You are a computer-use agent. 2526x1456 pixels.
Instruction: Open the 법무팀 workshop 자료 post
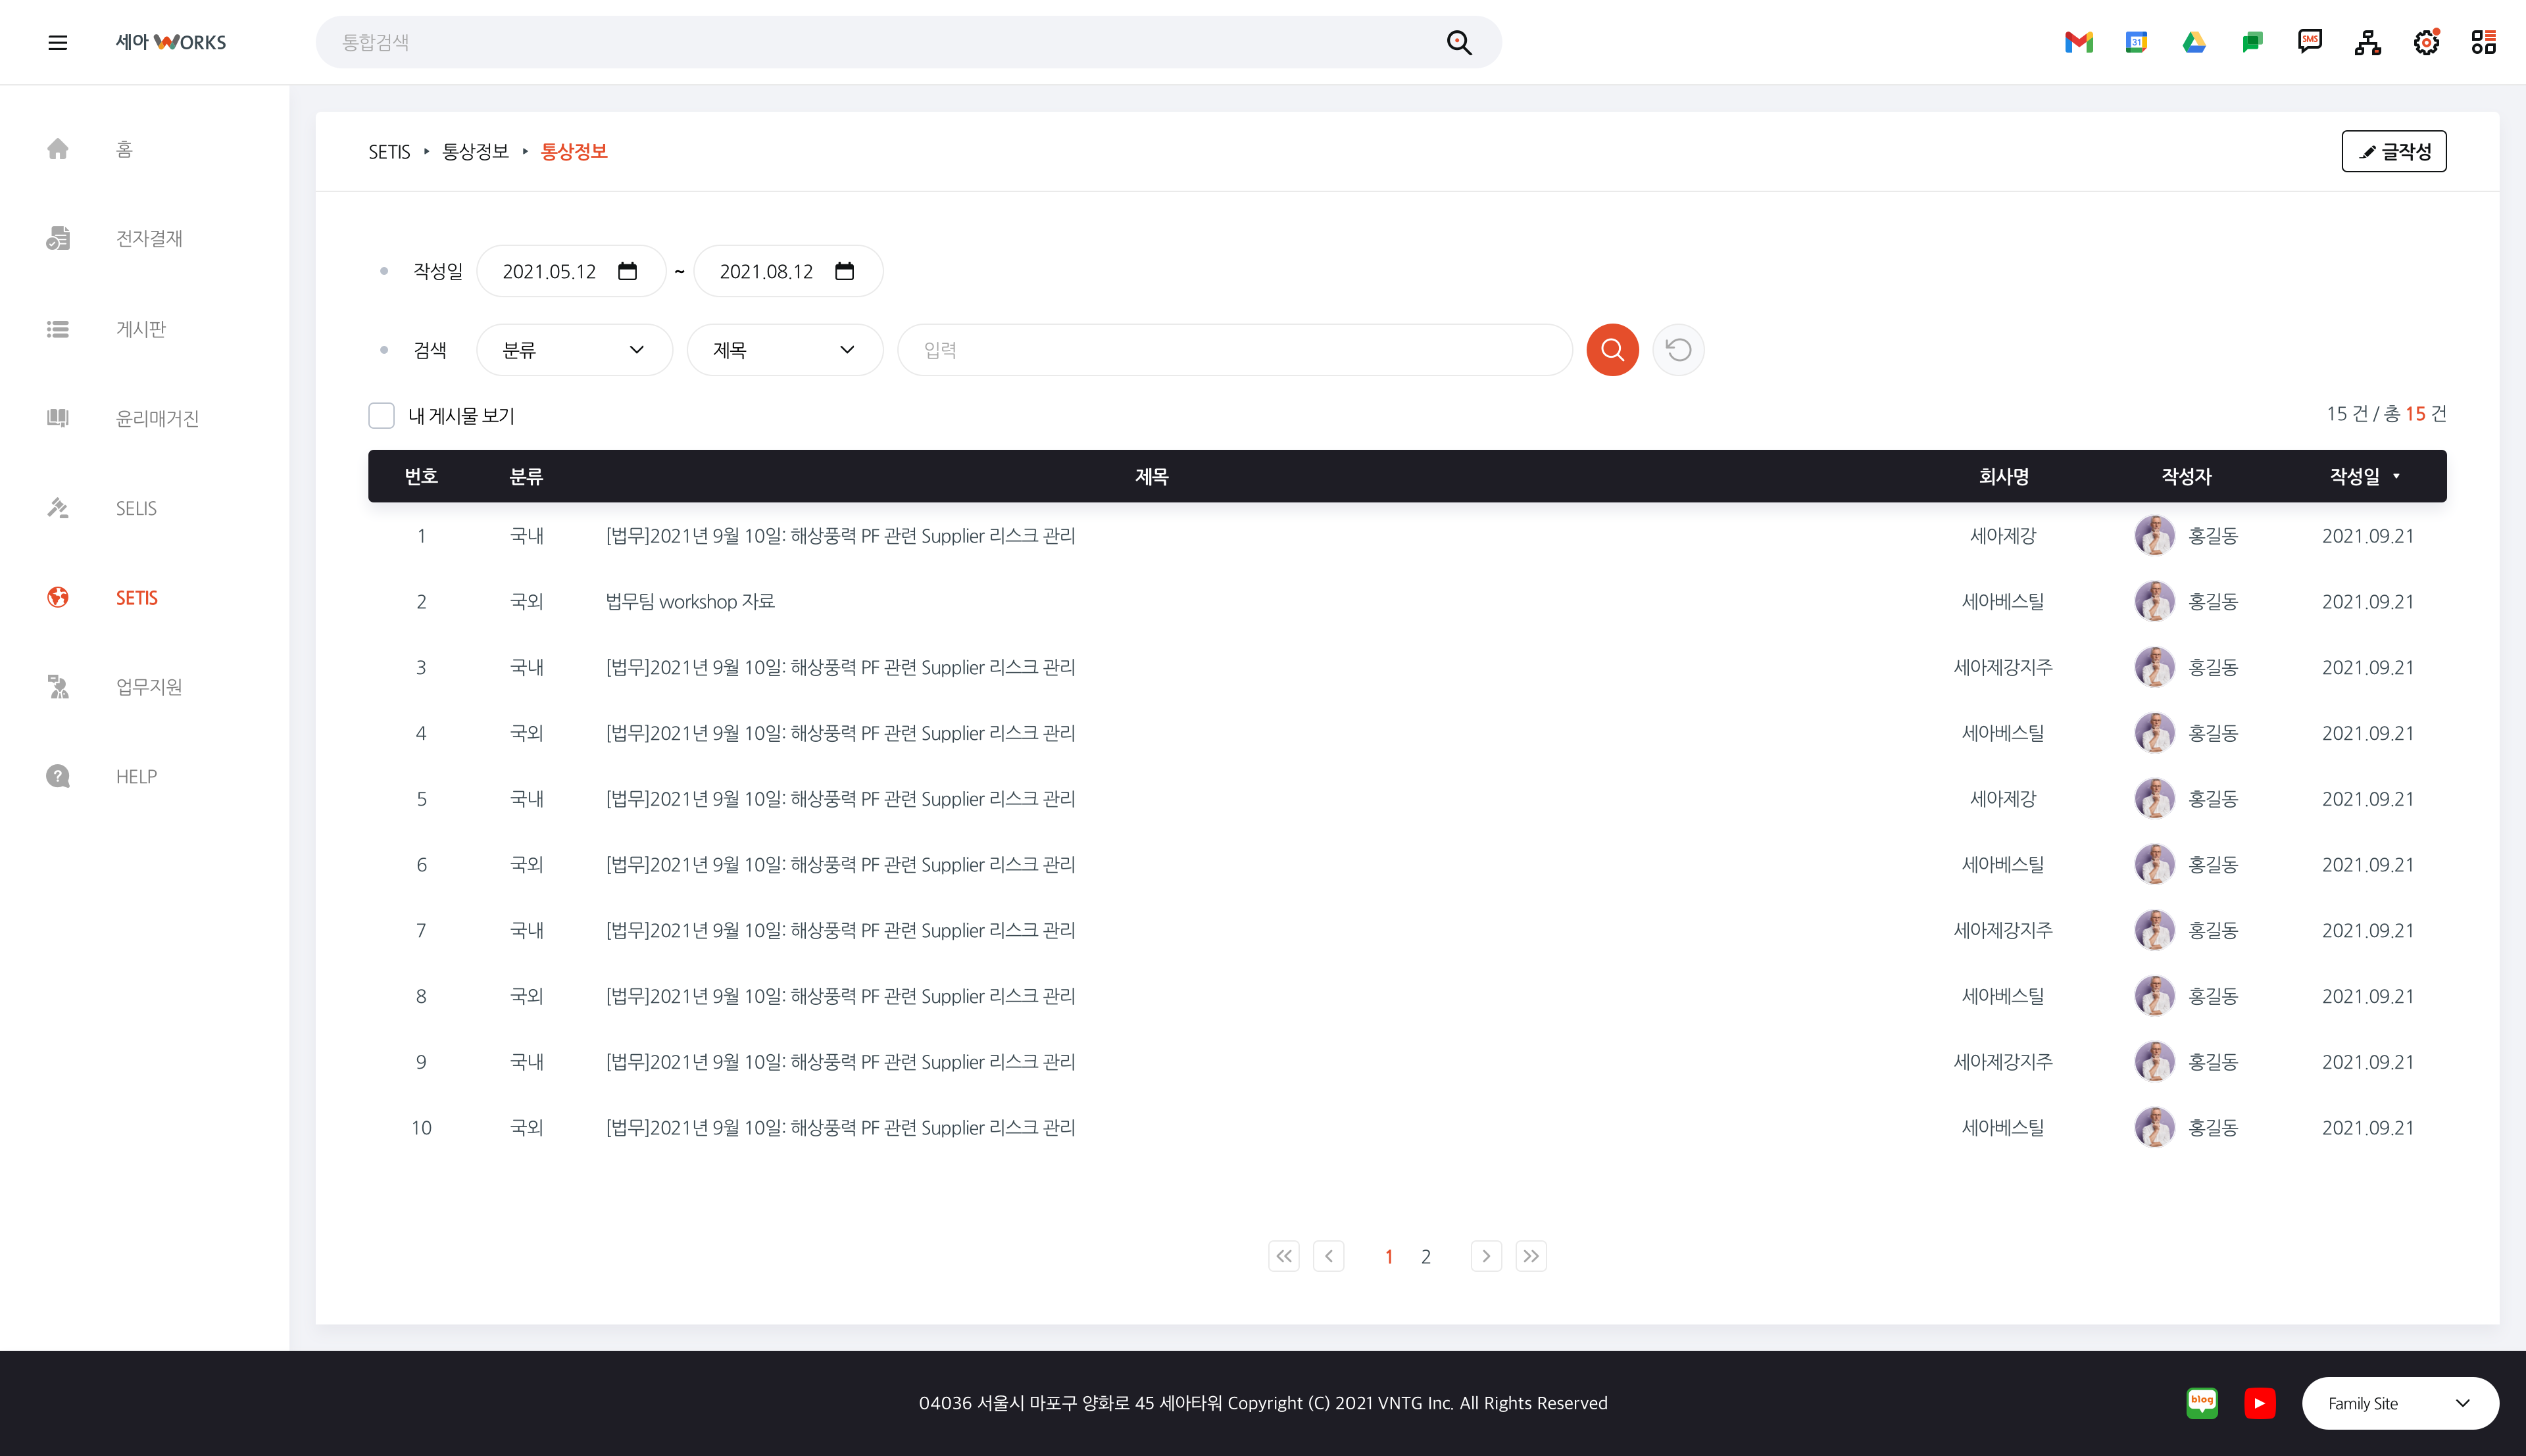[690, 601]
